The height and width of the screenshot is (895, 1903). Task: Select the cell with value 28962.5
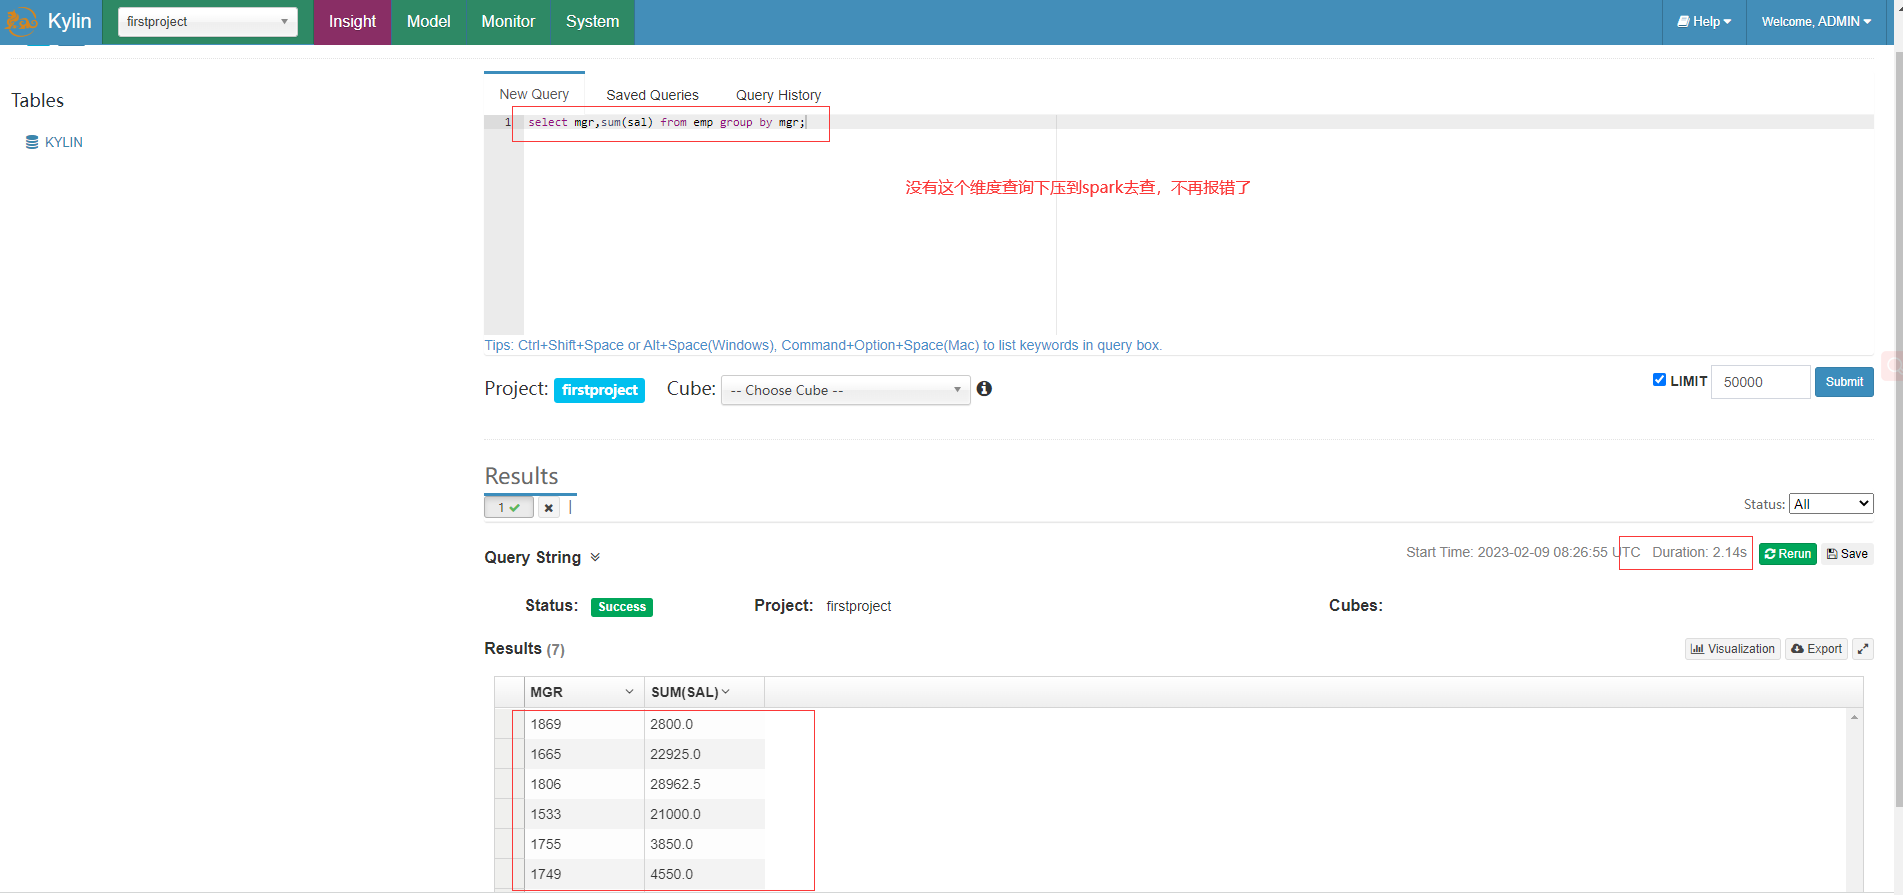click(704, 784)
